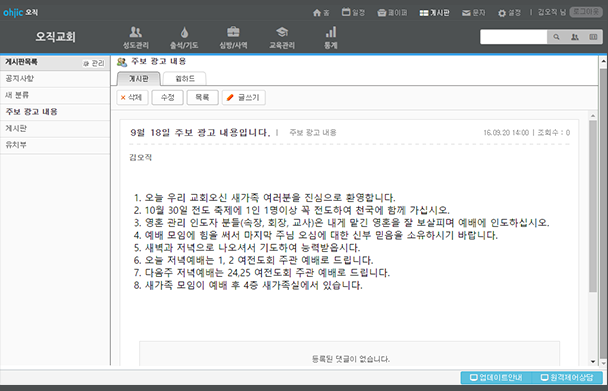This screenshot has height=391, width=608.
Task: Click the search input field
Action: [513, 37]
